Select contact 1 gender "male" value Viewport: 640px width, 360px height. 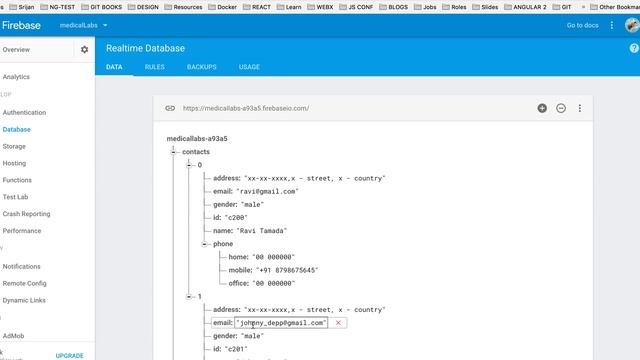(x=253, y=336)
